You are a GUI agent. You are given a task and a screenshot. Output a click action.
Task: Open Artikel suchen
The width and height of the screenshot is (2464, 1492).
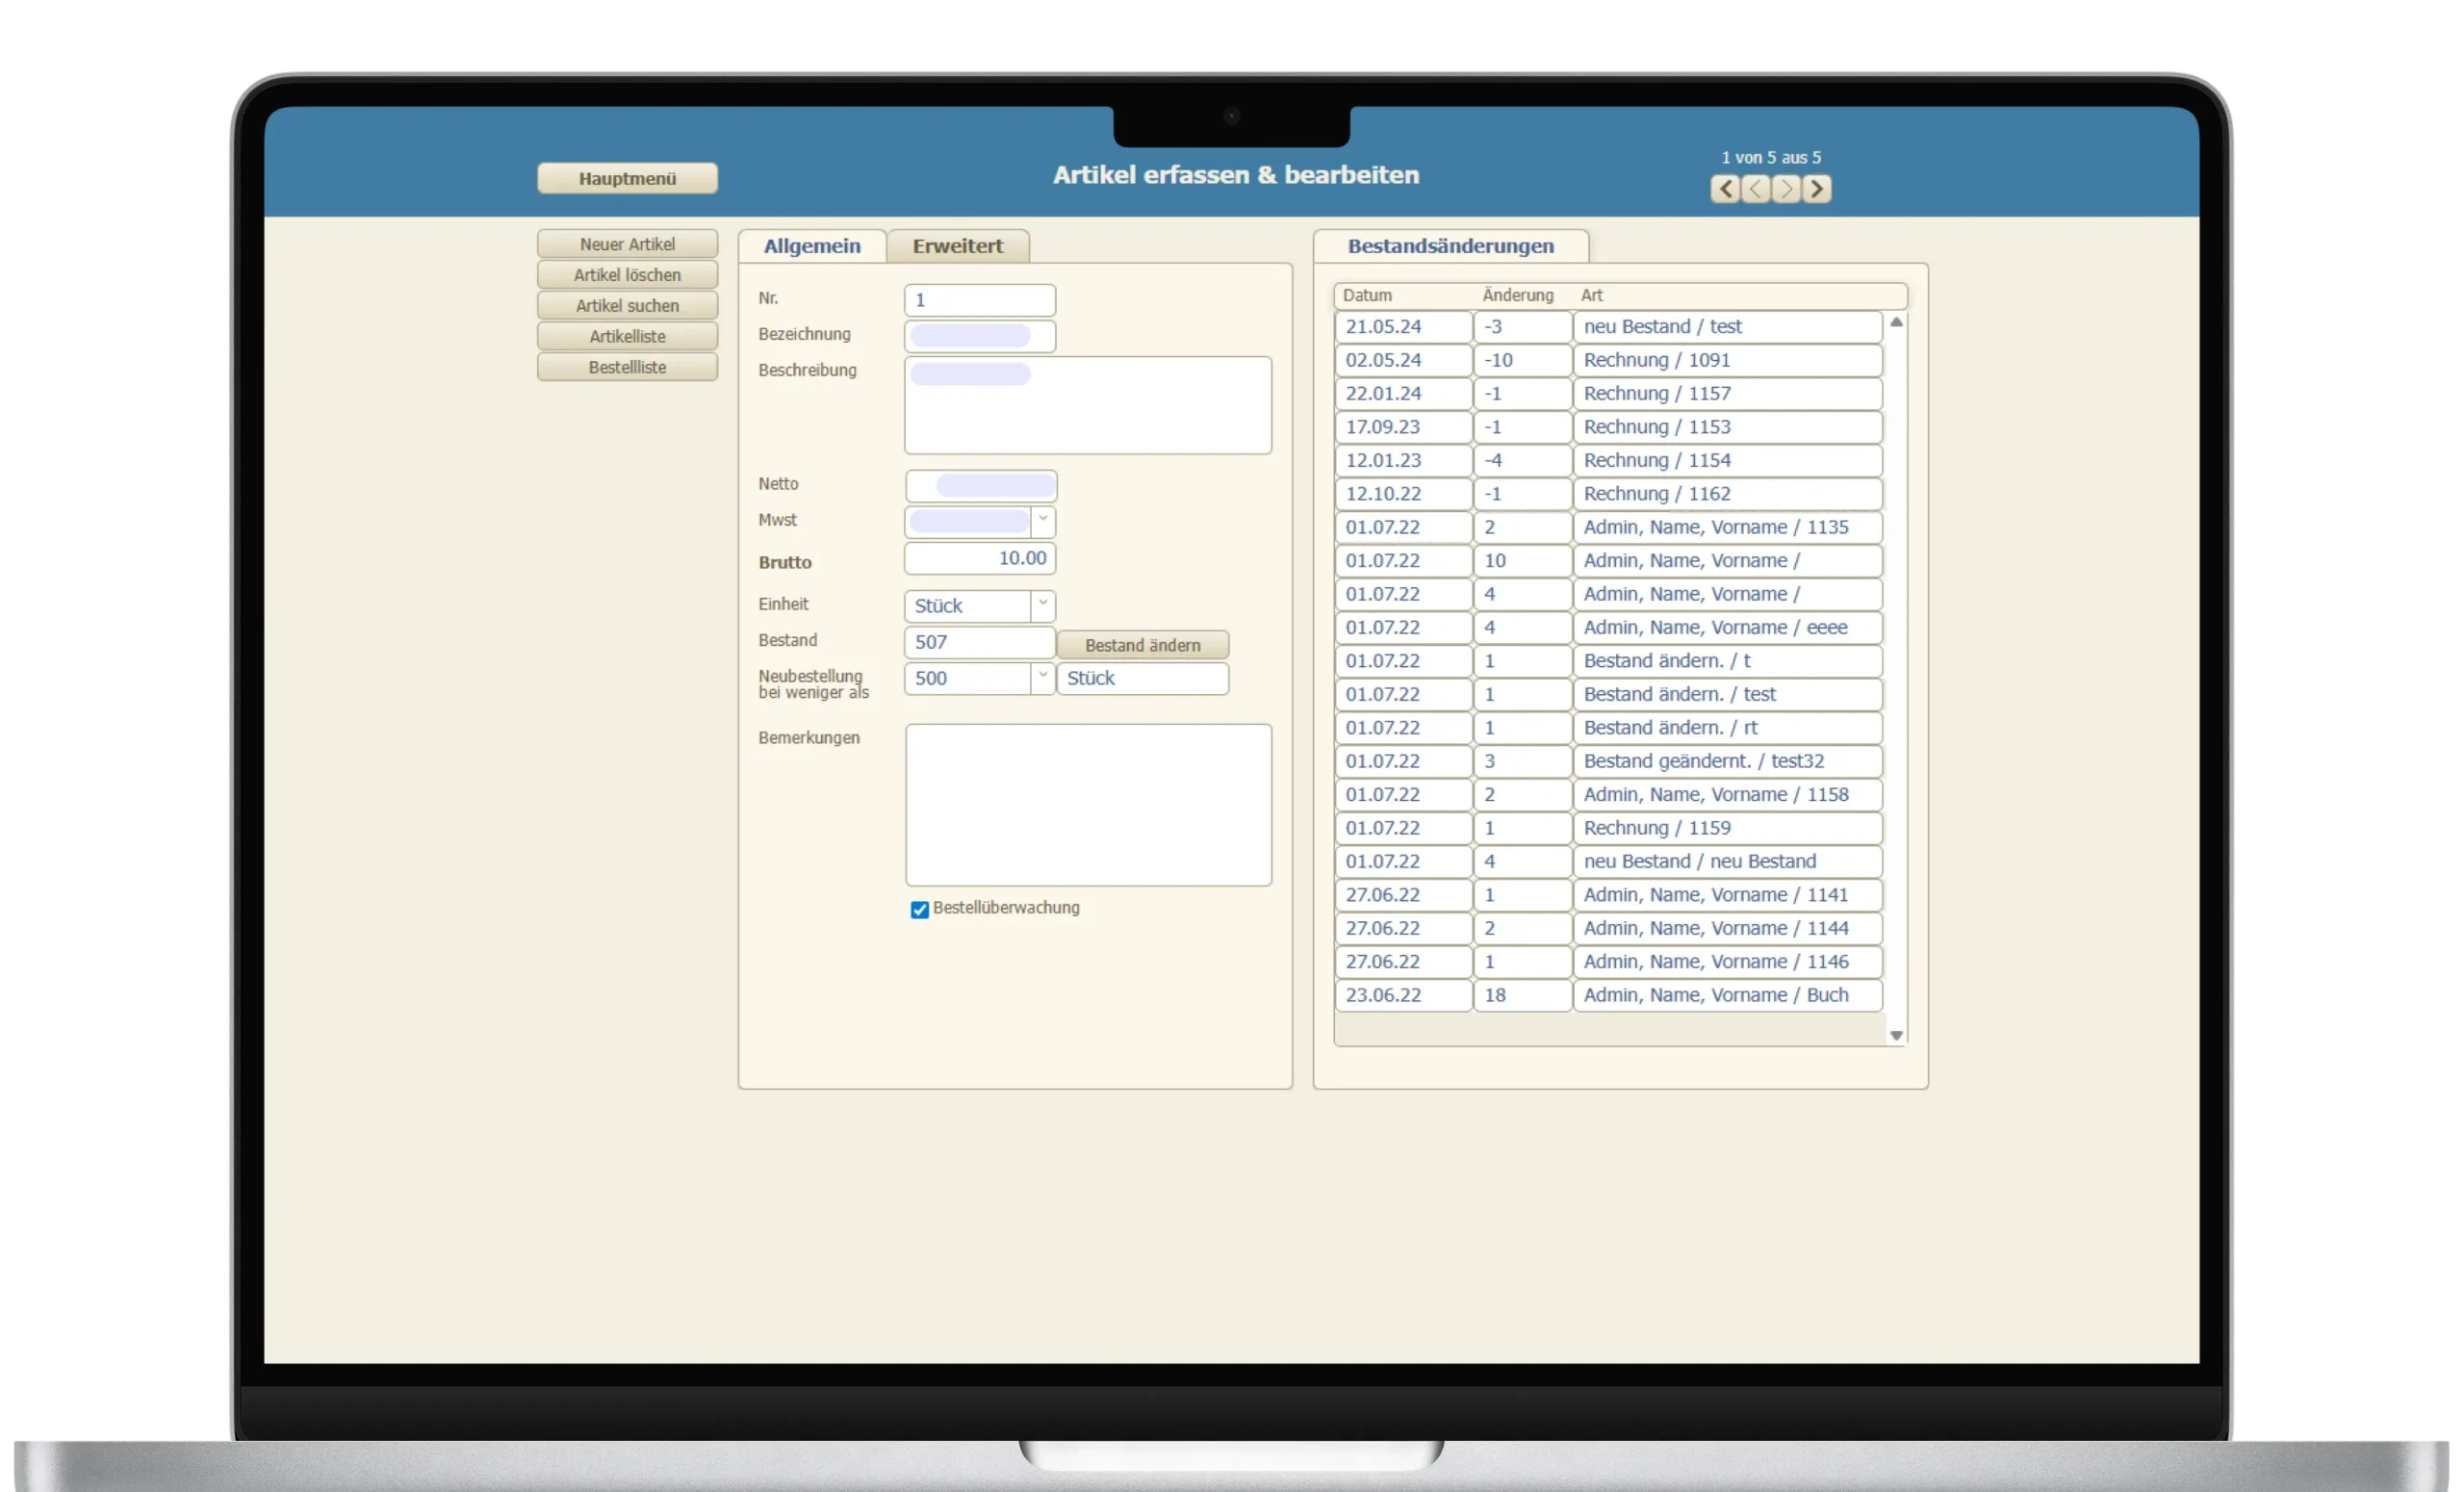pos(627,306)
